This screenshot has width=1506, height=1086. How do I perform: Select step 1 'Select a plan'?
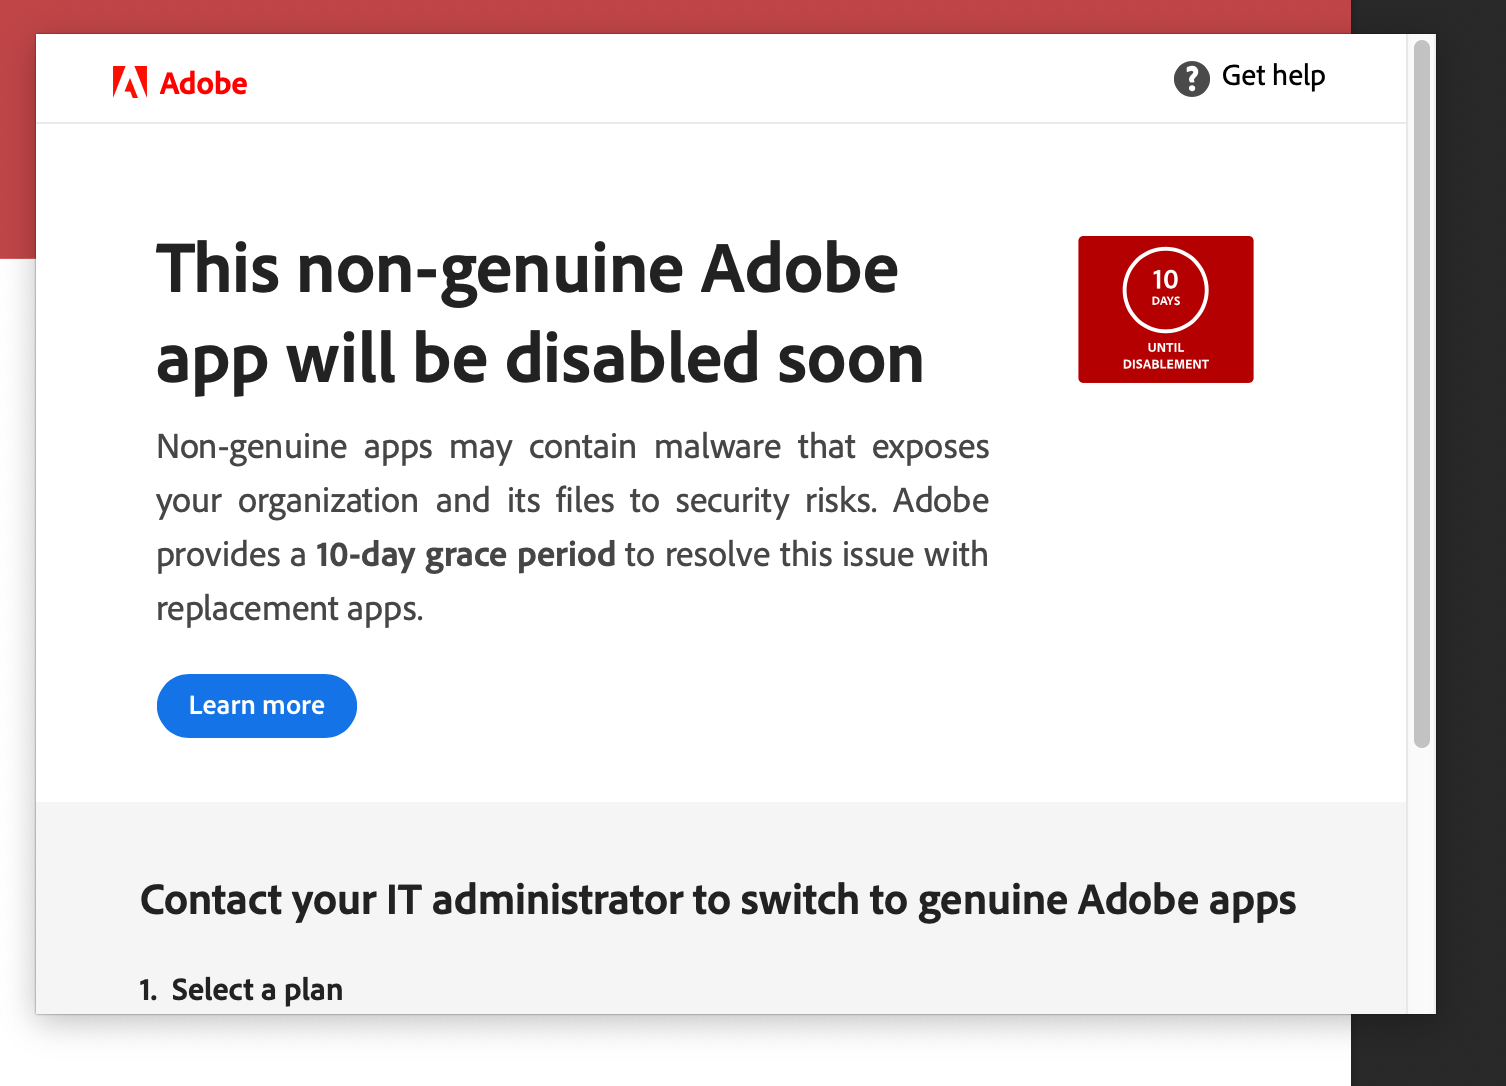240,989
